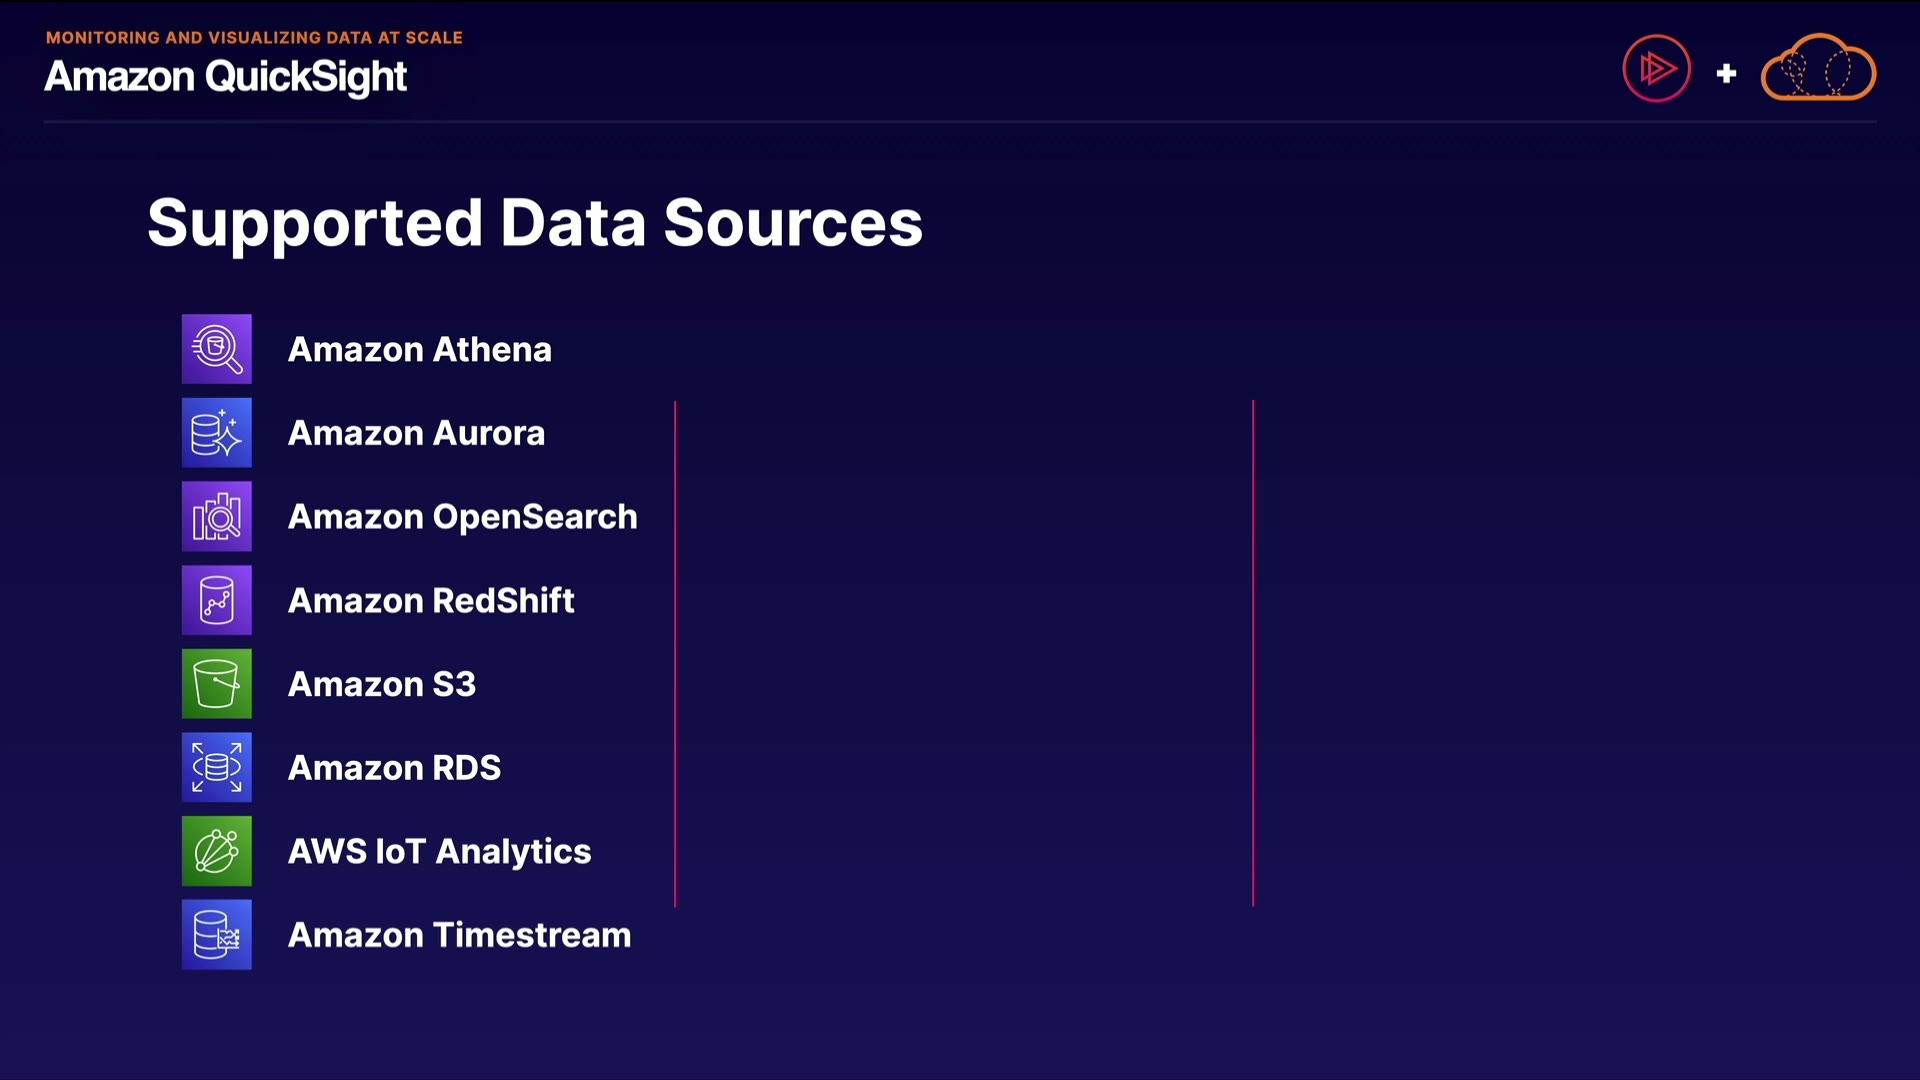Click the Amazon Athena service icon
This screenshot has width=1920, height=1080.
click(216, 349)
